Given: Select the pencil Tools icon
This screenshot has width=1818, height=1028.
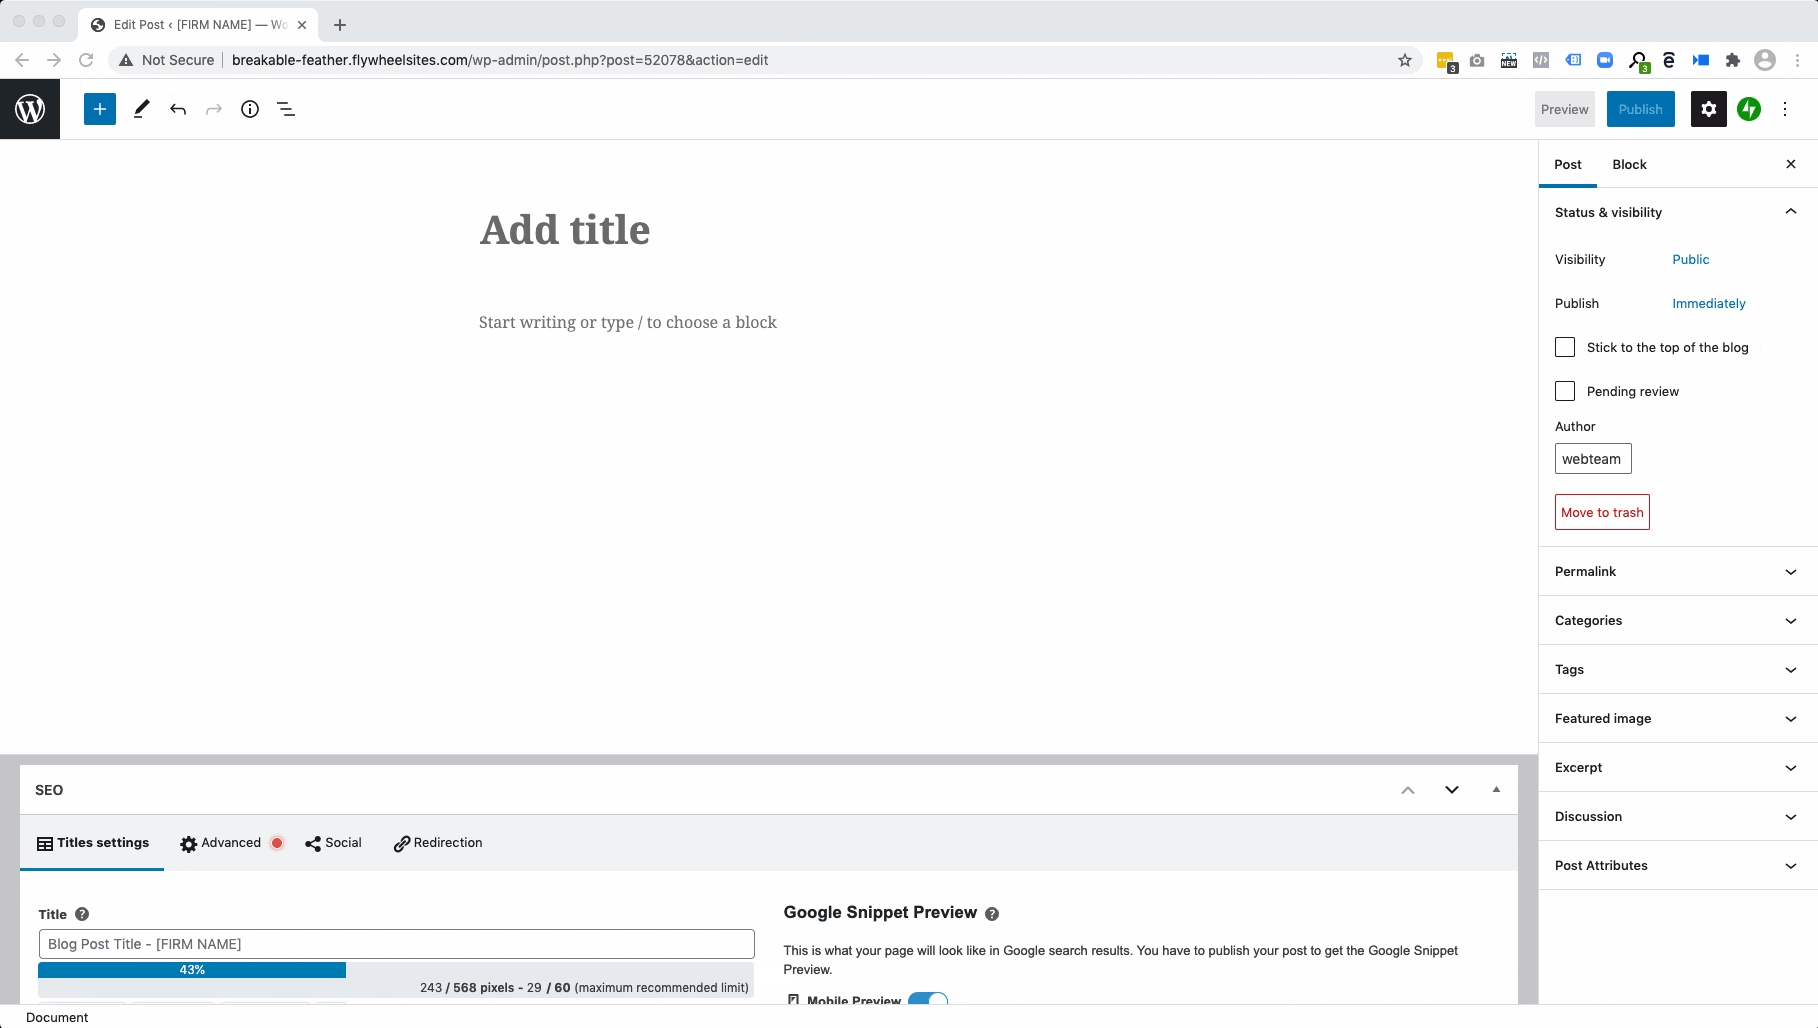Looking at the screenshot, I should pos(141,109).
